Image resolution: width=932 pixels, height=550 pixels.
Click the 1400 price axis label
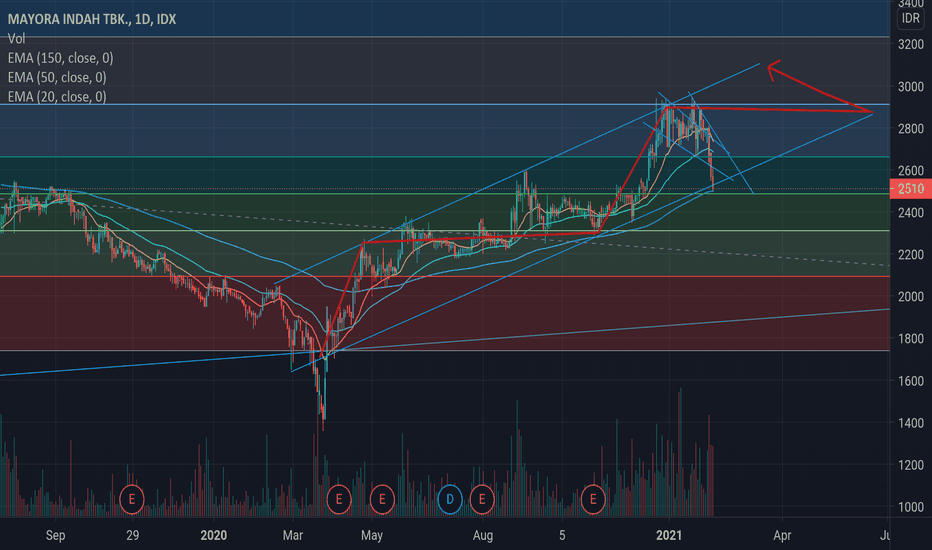pos(911,423)
